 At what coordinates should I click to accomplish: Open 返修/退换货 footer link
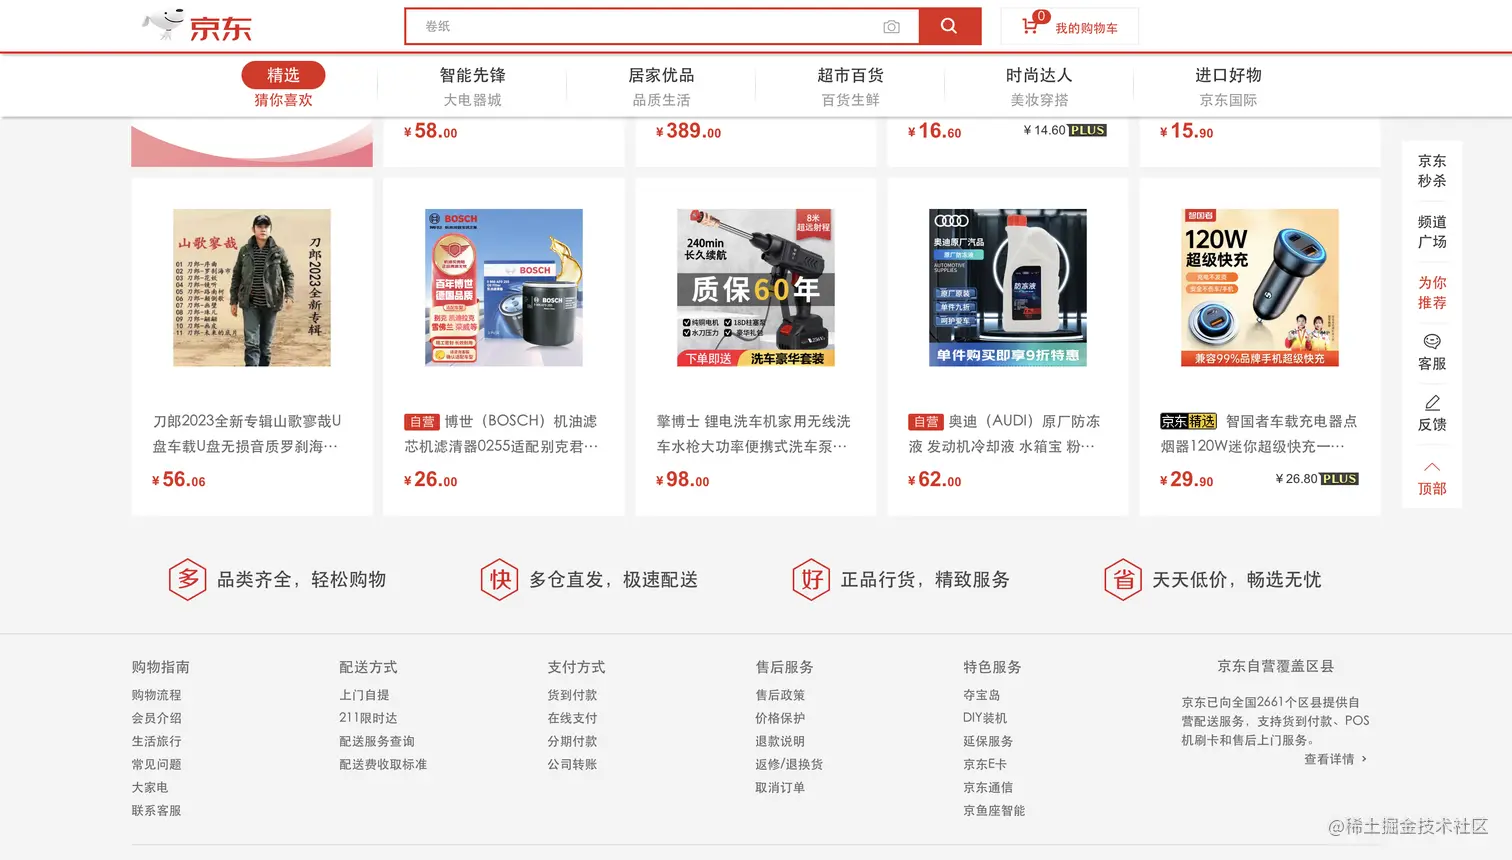tap(789, 764)
